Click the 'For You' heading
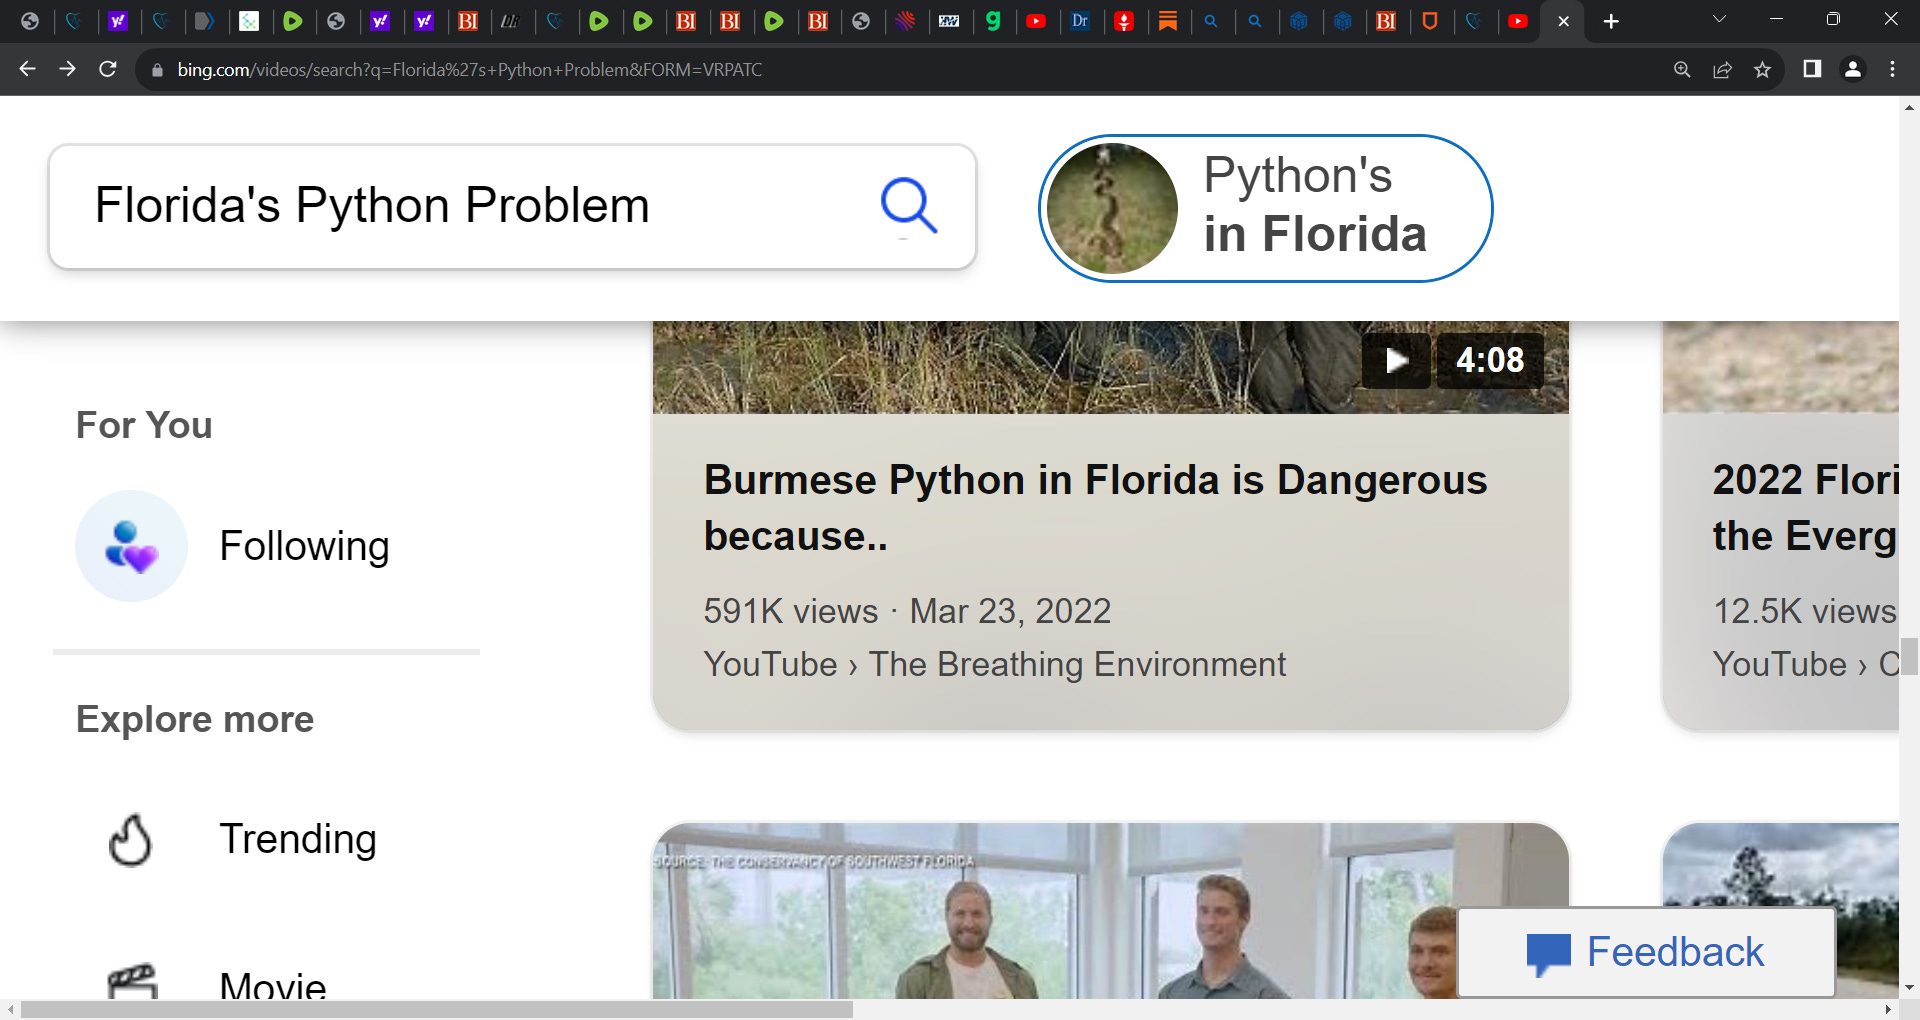 click(x=144, y=425)
